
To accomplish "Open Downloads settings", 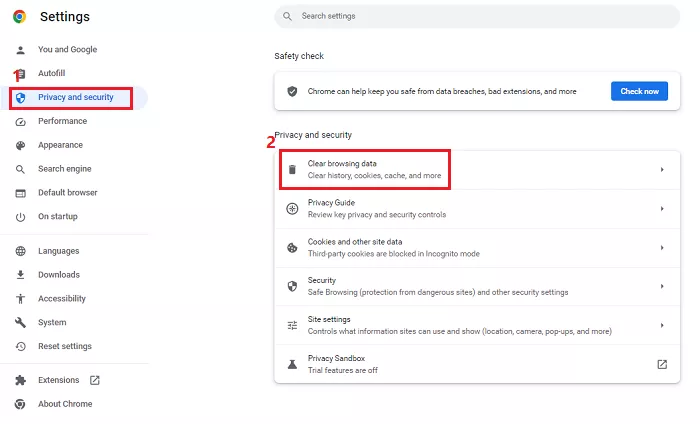I will (59, 275).
